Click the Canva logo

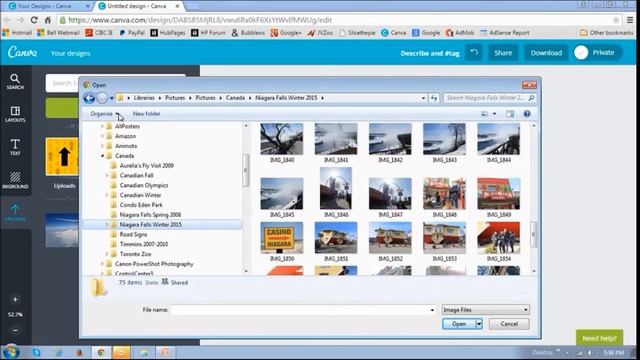pos(22,53)
